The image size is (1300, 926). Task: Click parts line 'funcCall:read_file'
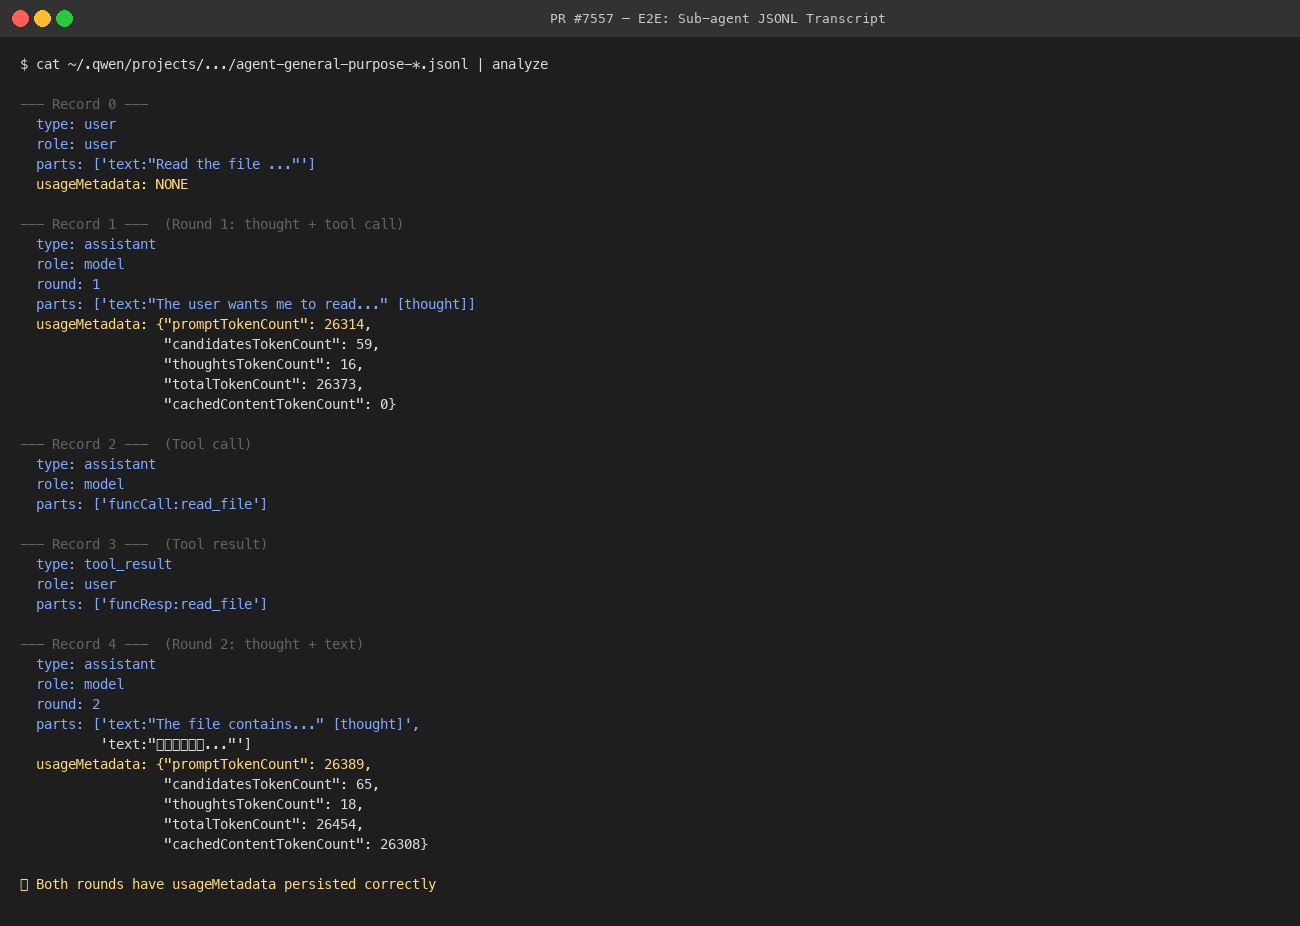152,504
